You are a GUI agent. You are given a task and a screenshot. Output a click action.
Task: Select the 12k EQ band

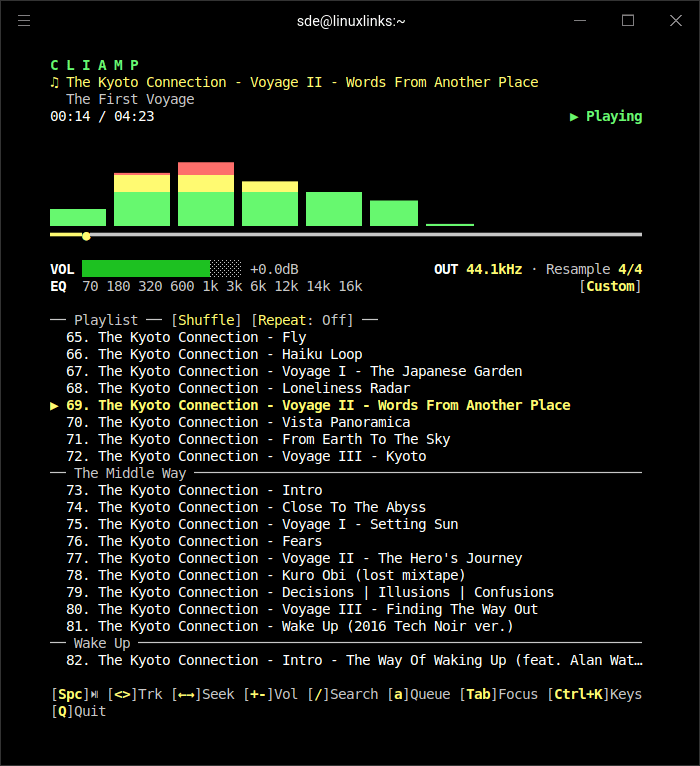pos(286,286)
